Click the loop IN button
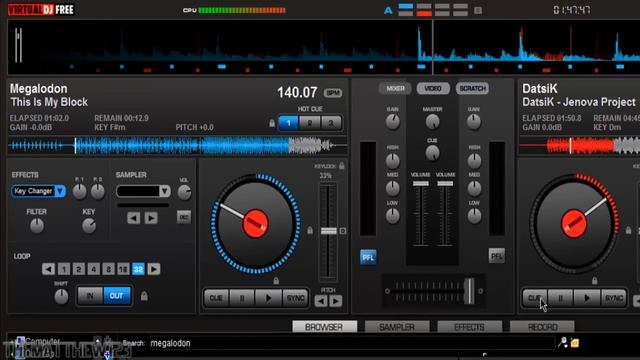Screen dimensions: 640x360 90,296
